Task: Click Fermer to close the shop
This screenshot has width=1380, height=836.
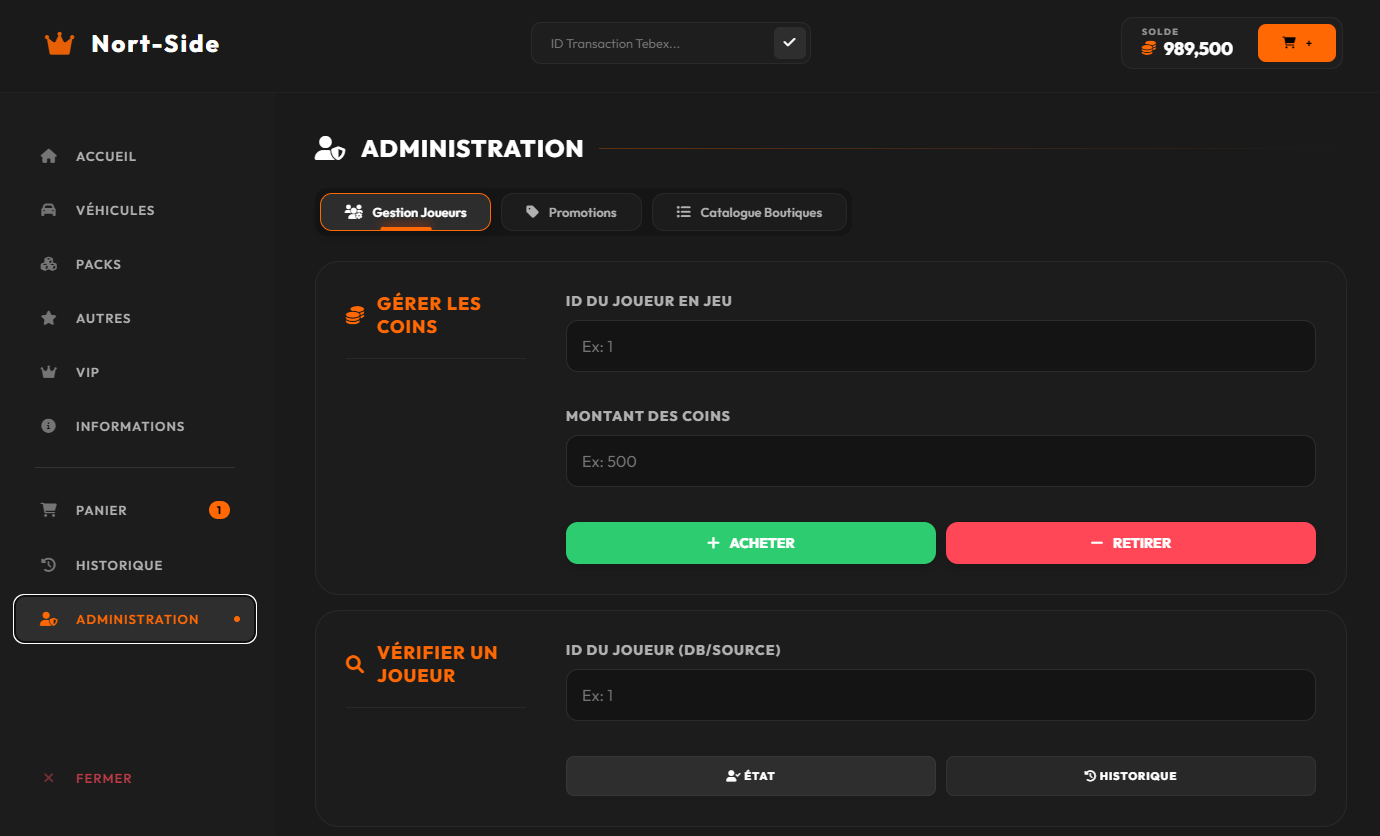Action: [x=104, y=778]
